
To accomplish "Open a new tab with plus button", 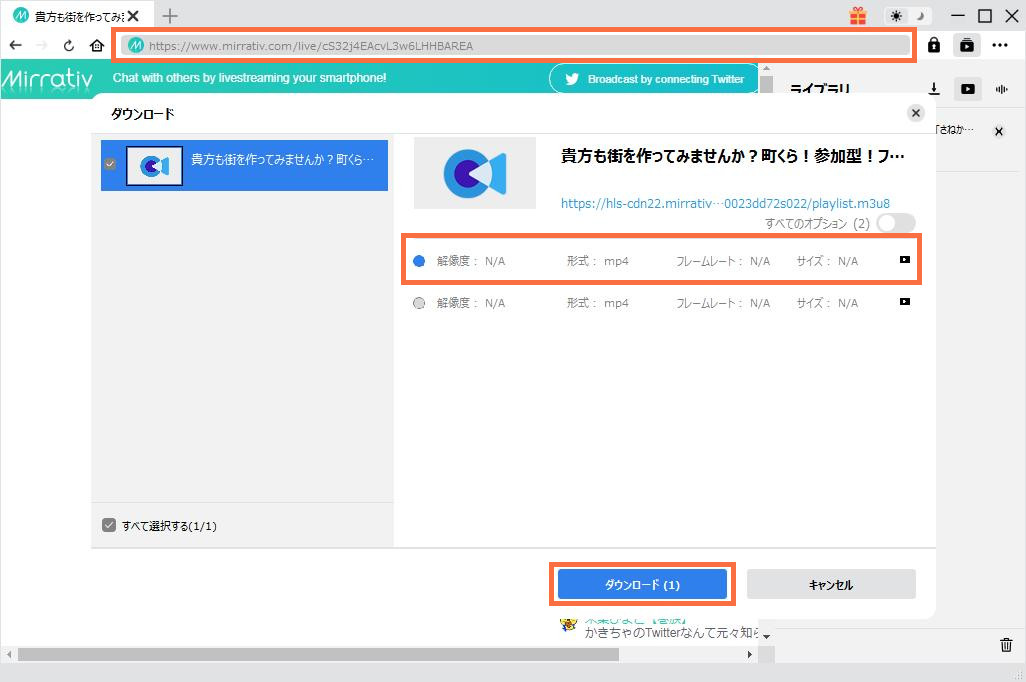I will click(x=170, y=15).
